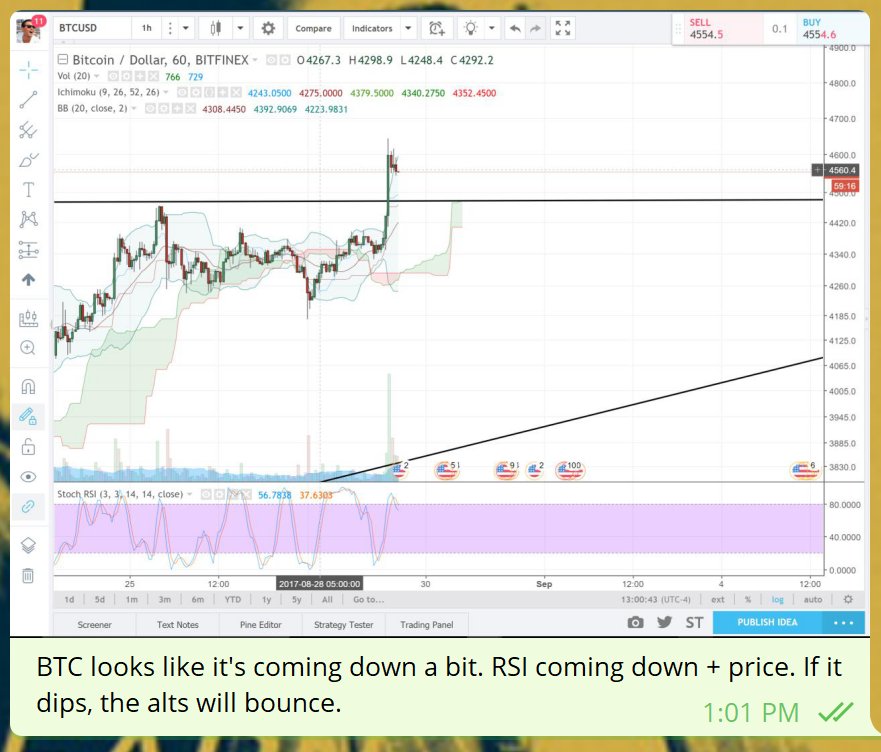
Task: Open the Trading Panel tab
Action: coord(426,624)
